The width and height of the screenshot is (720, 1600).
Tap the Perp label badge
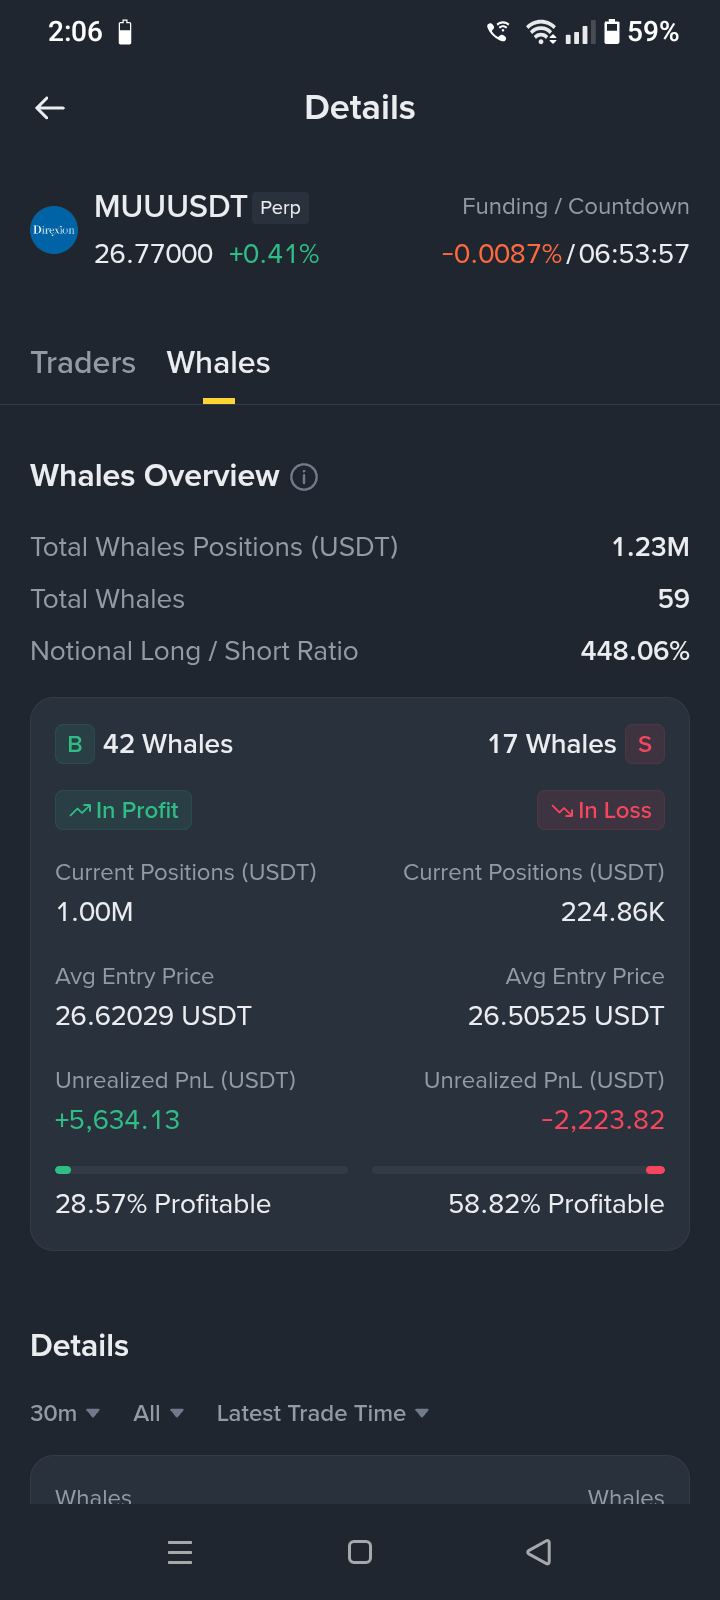click(280, 208)
